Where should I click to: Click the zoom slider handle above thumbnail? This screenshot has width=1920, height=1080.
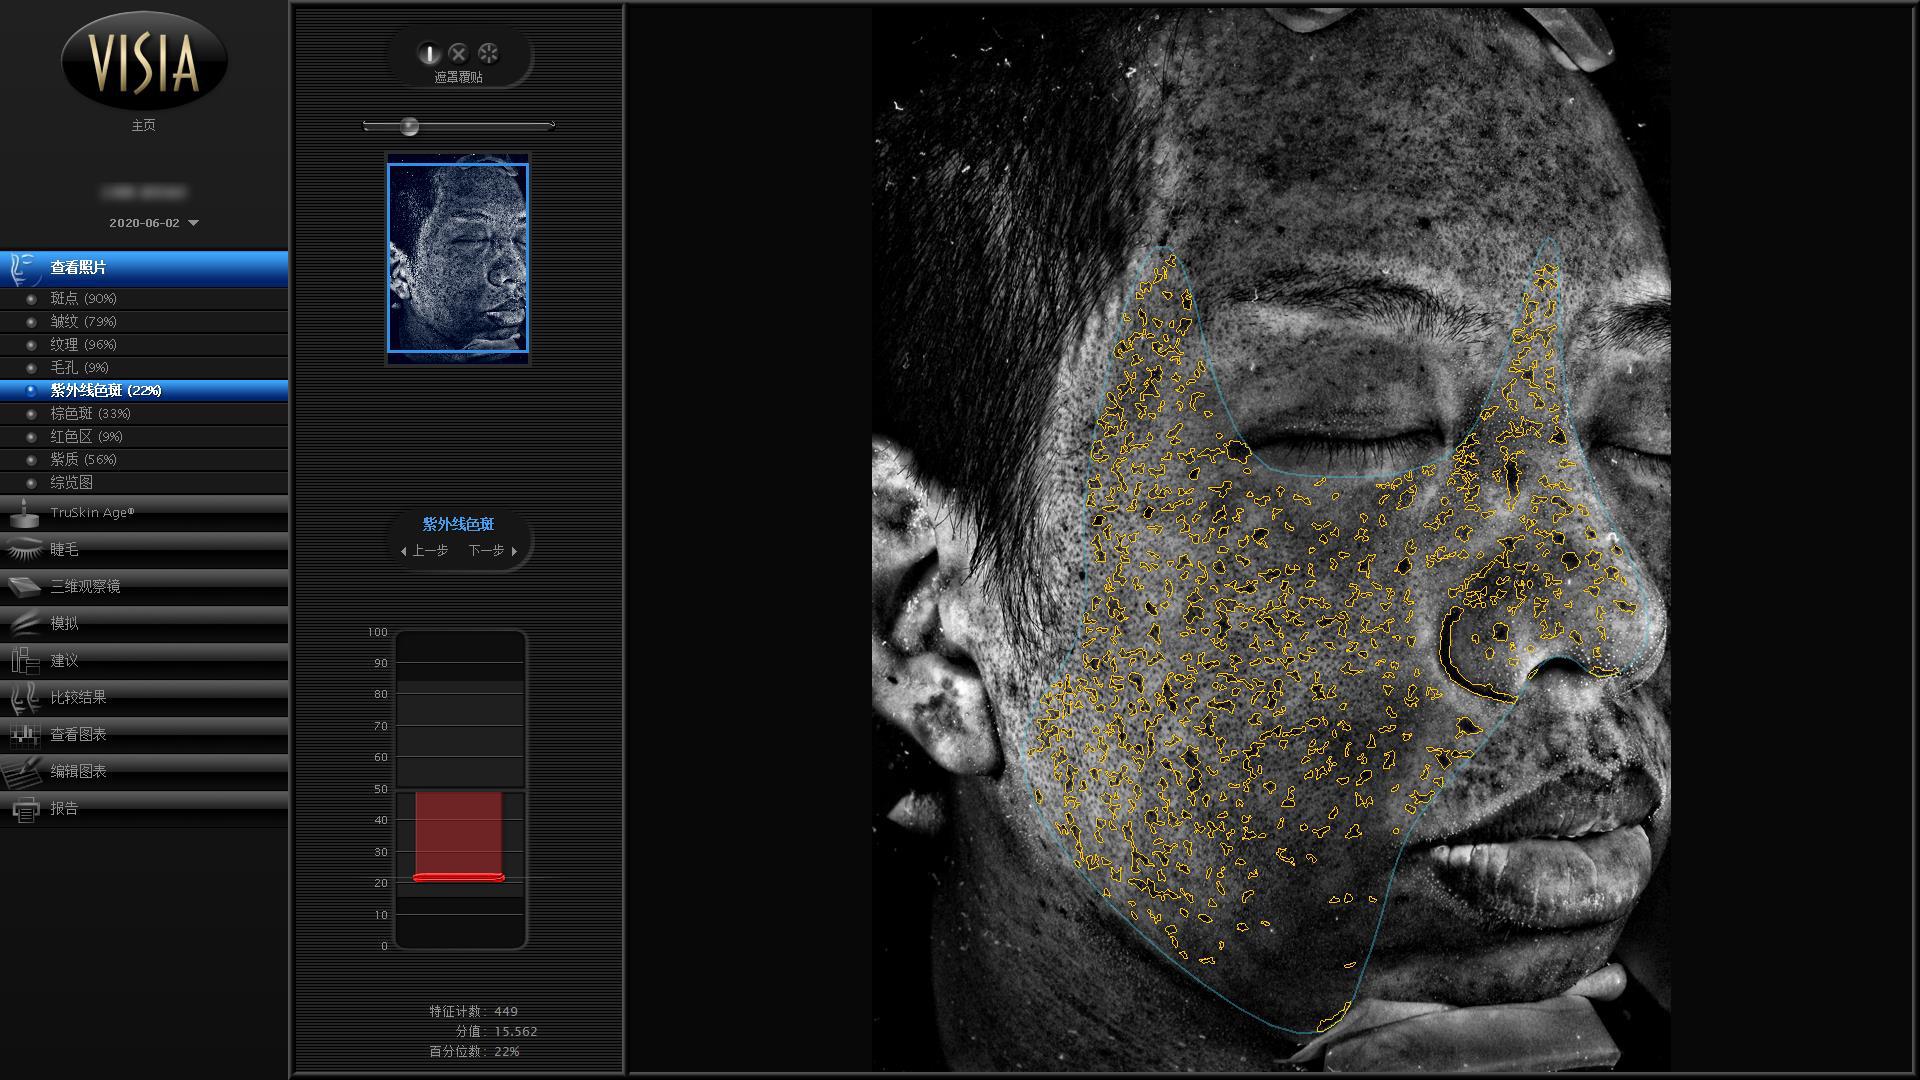409,126
